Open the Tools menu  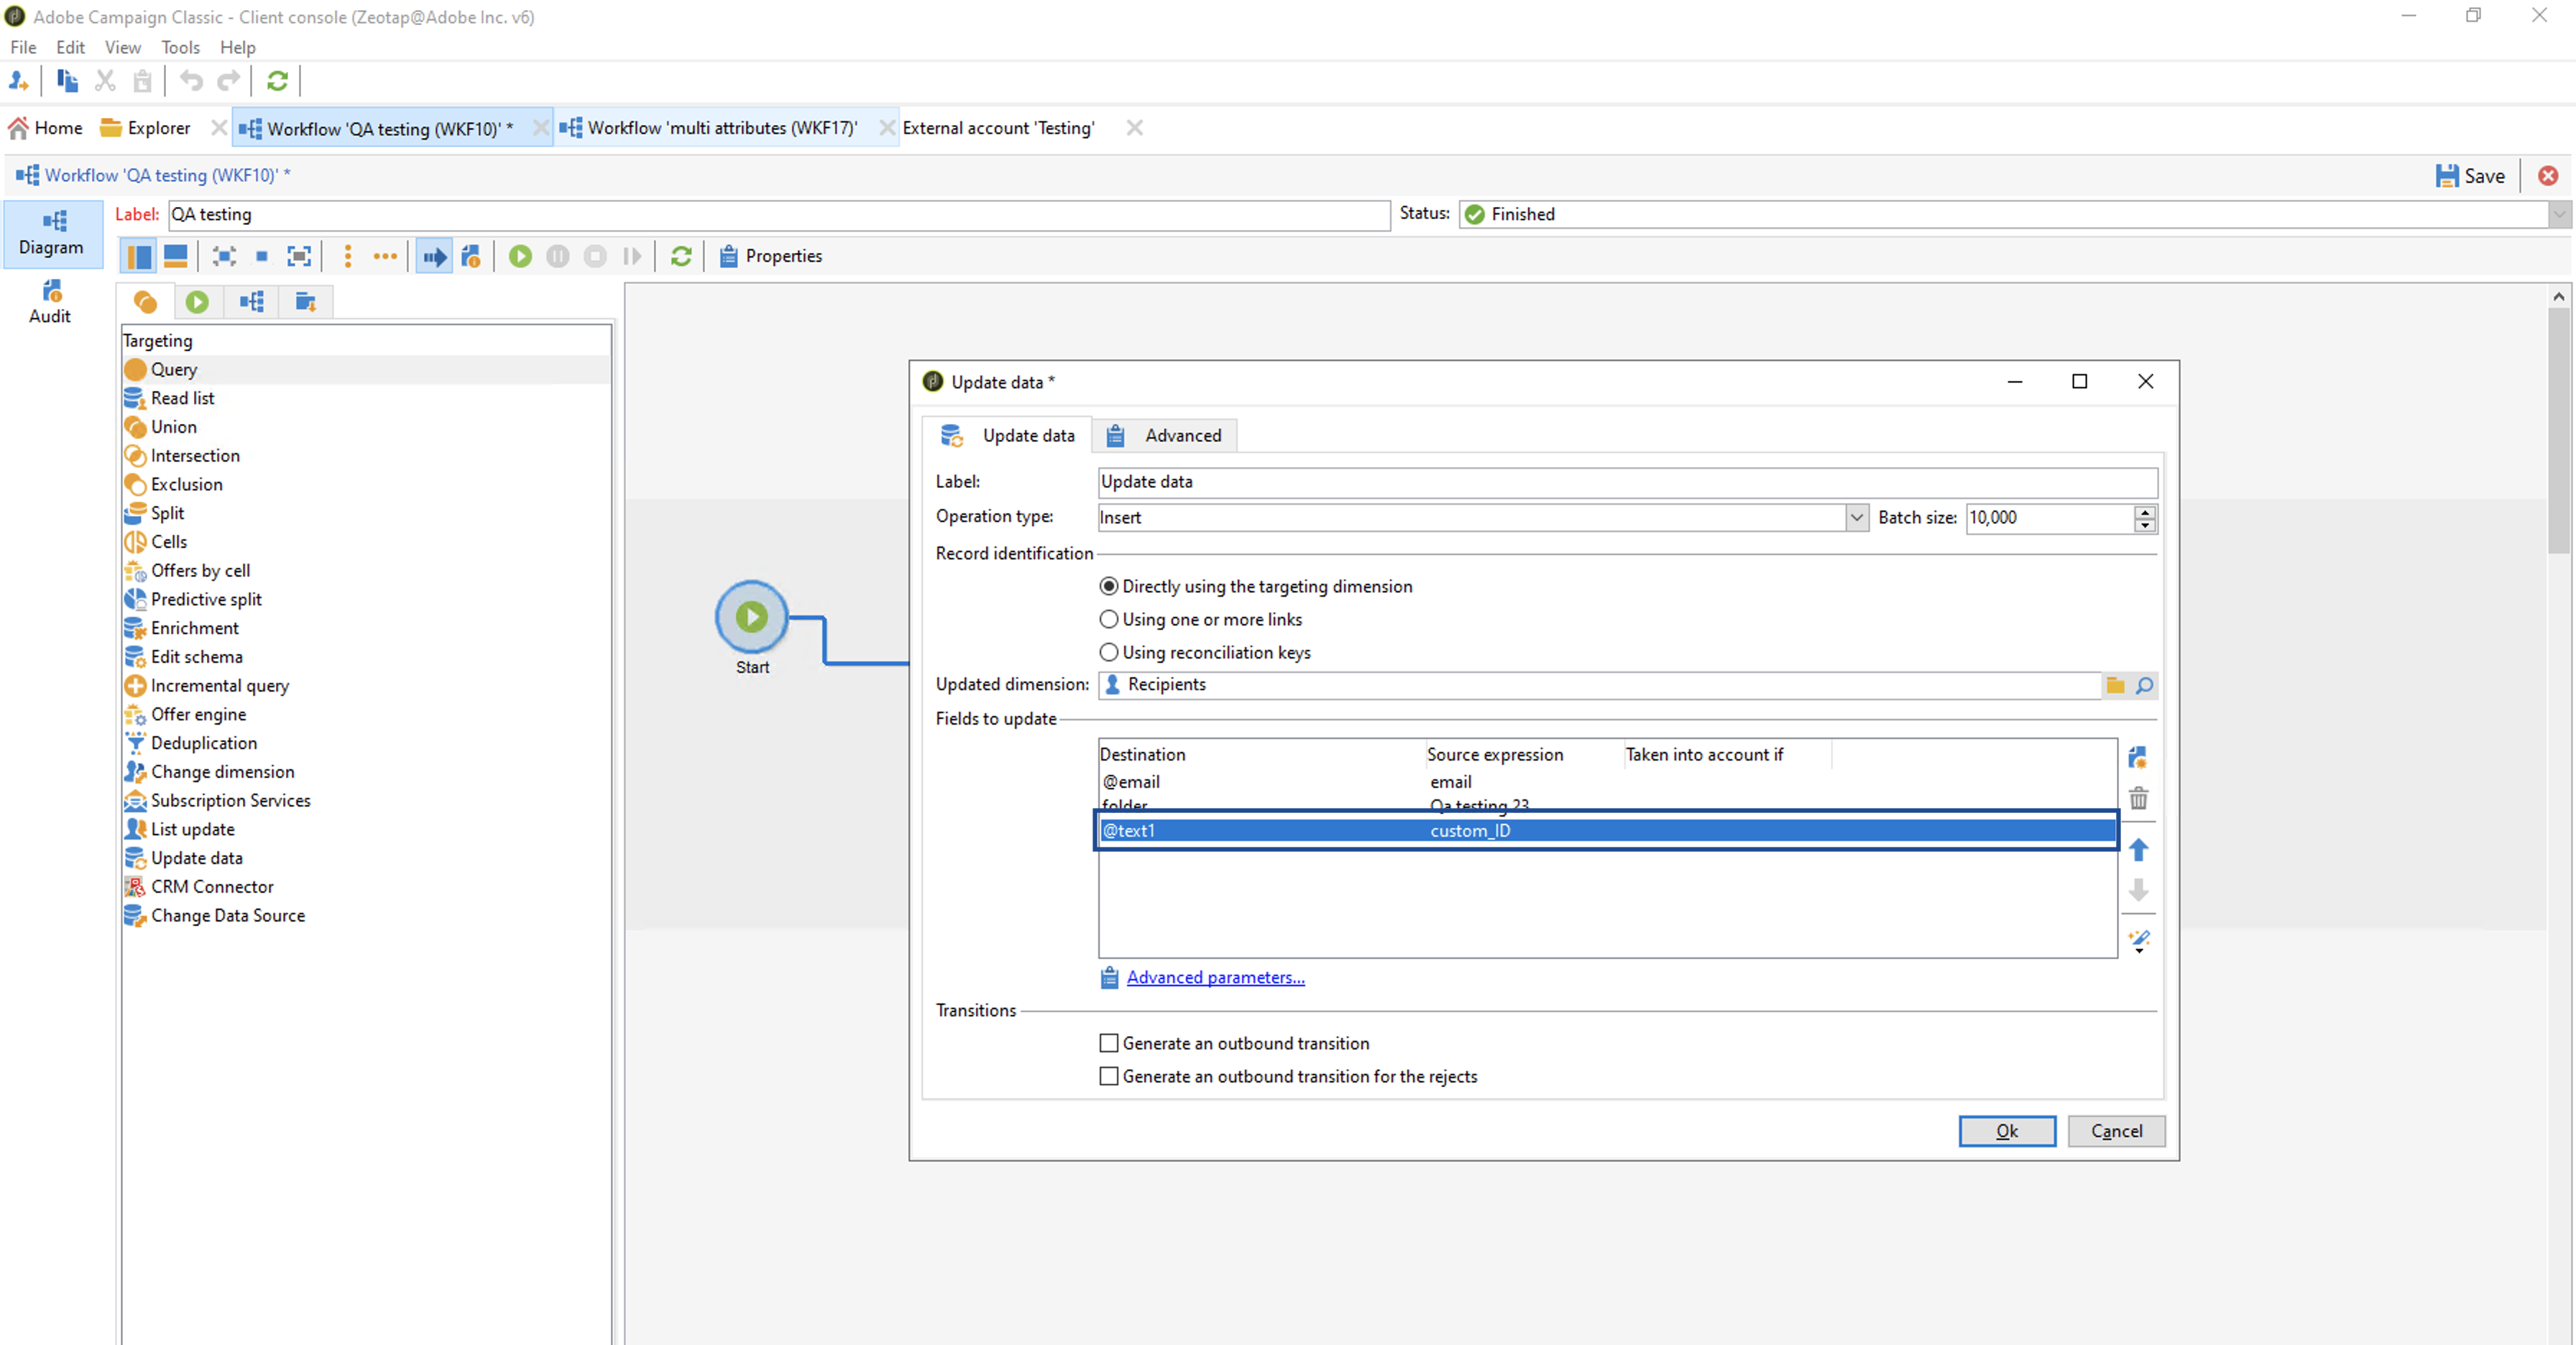(180, 47)
